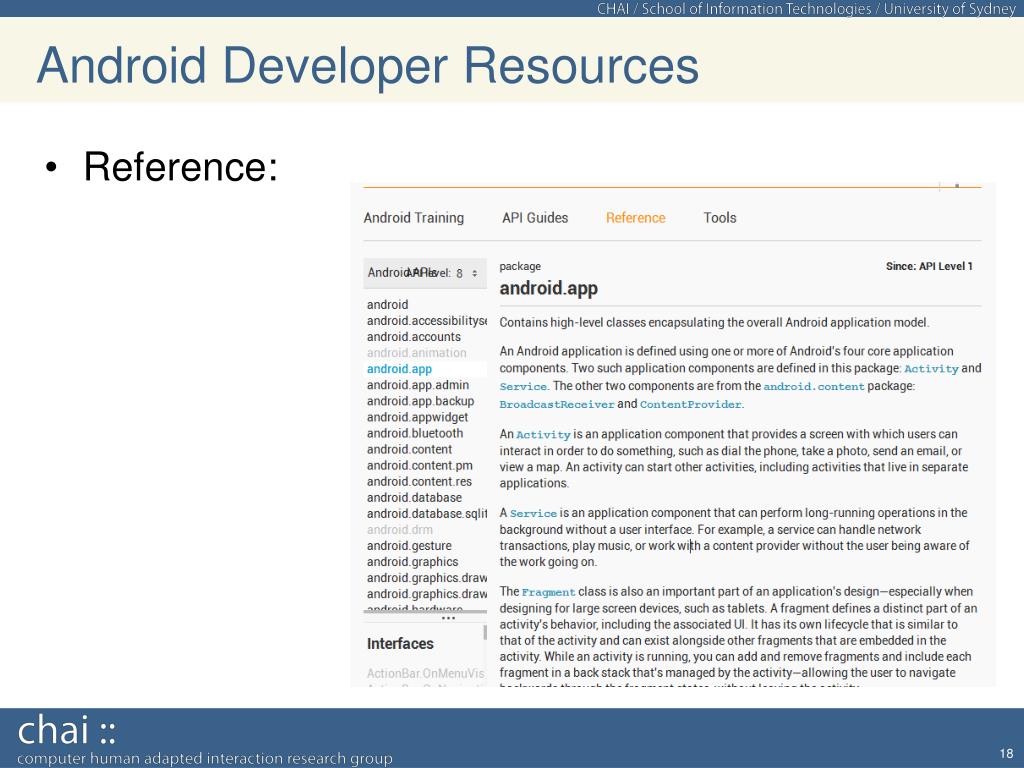This screenshot has width=1024, height=768.
Task: Open the Tools tab
Action: pos(720,218)
